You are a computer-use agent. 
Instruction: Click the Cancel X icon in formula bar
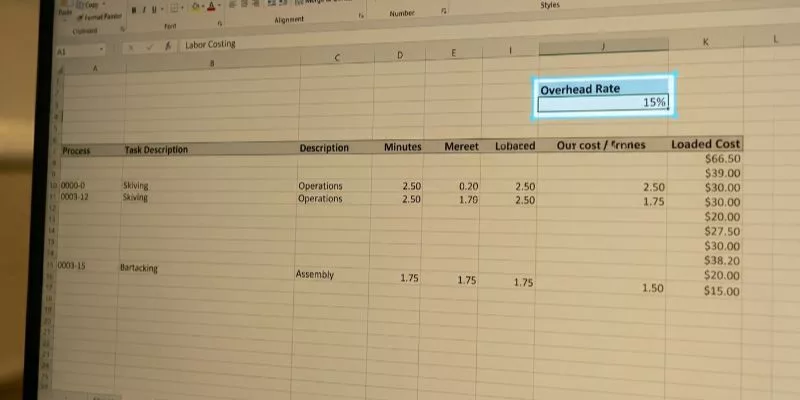131,48
